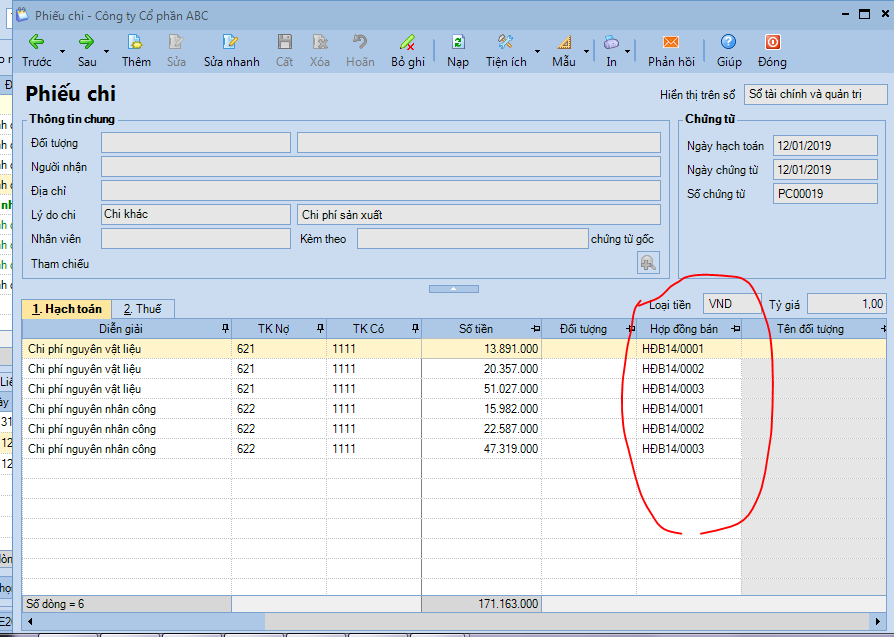894x637 pixels.
Task: Expand the In print dropdown arrow
Action: click(627, 51)
